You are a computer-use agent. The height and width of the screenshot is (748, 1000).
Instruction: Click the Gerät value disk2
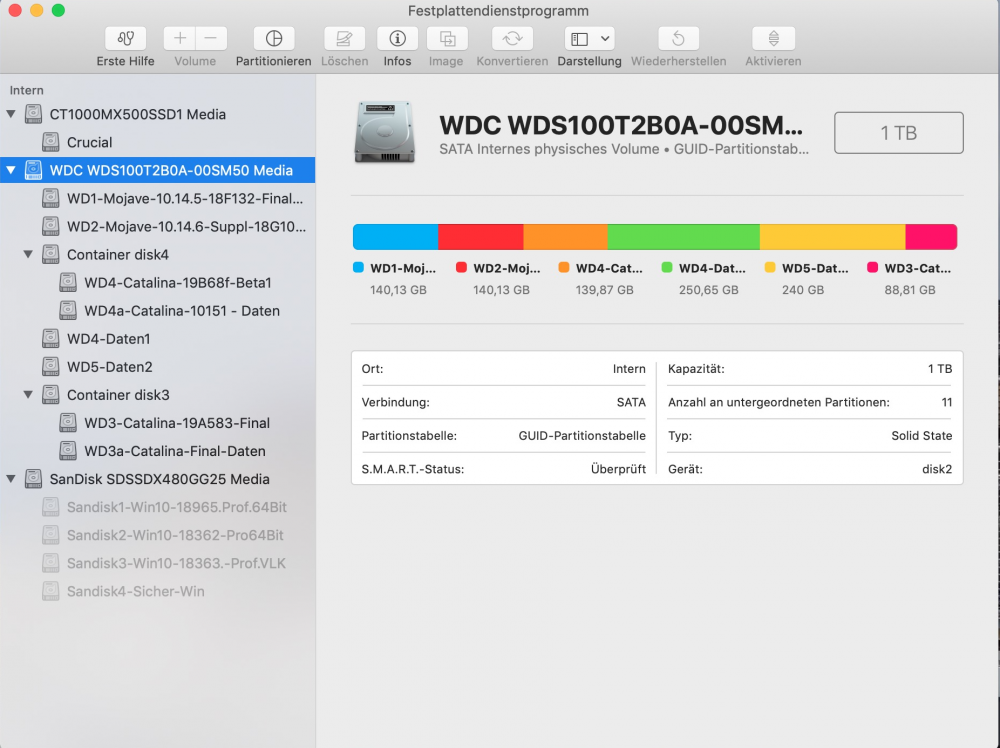(937, 469)
